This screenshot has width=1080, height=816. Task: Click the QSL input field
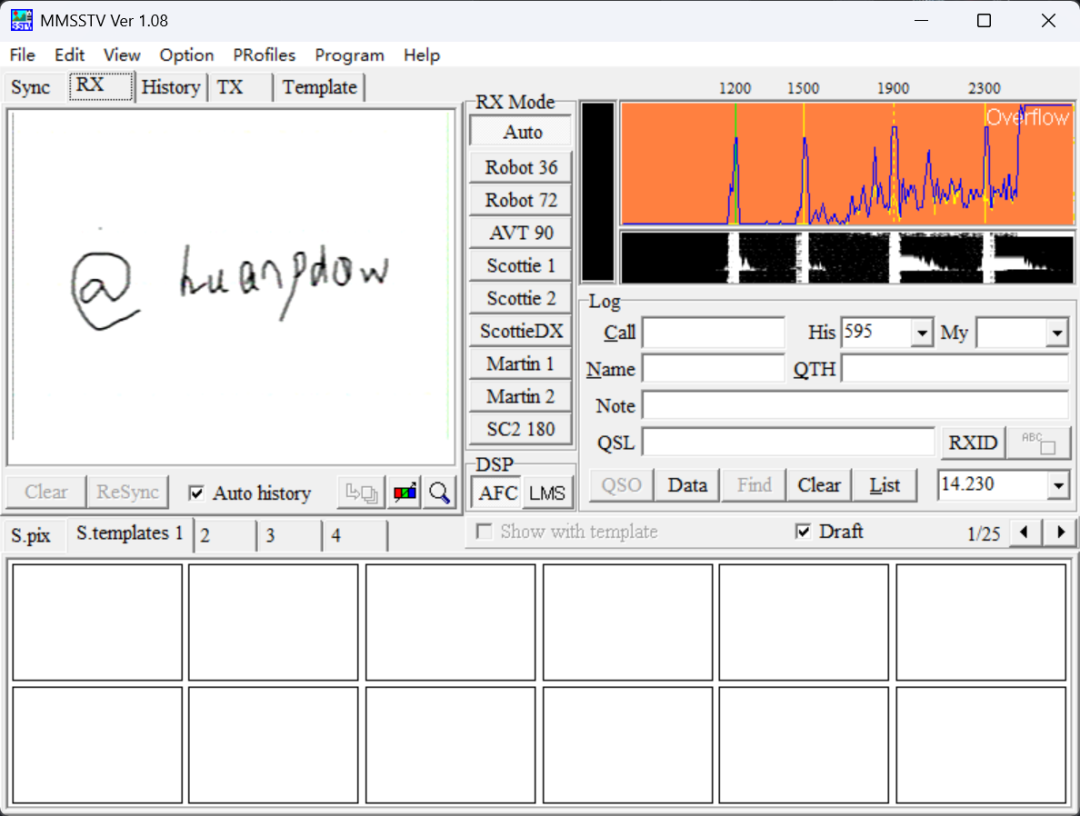pos(787,442)
